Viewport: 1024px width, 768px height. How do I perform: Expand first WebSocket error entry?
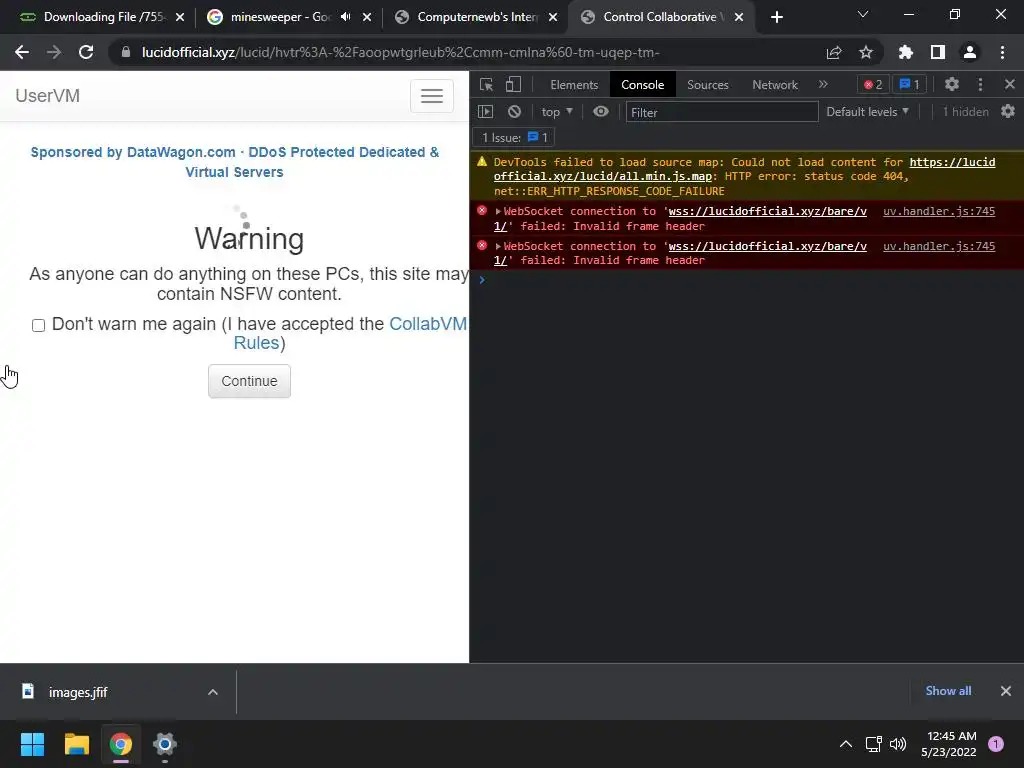(x=498, y=212)
